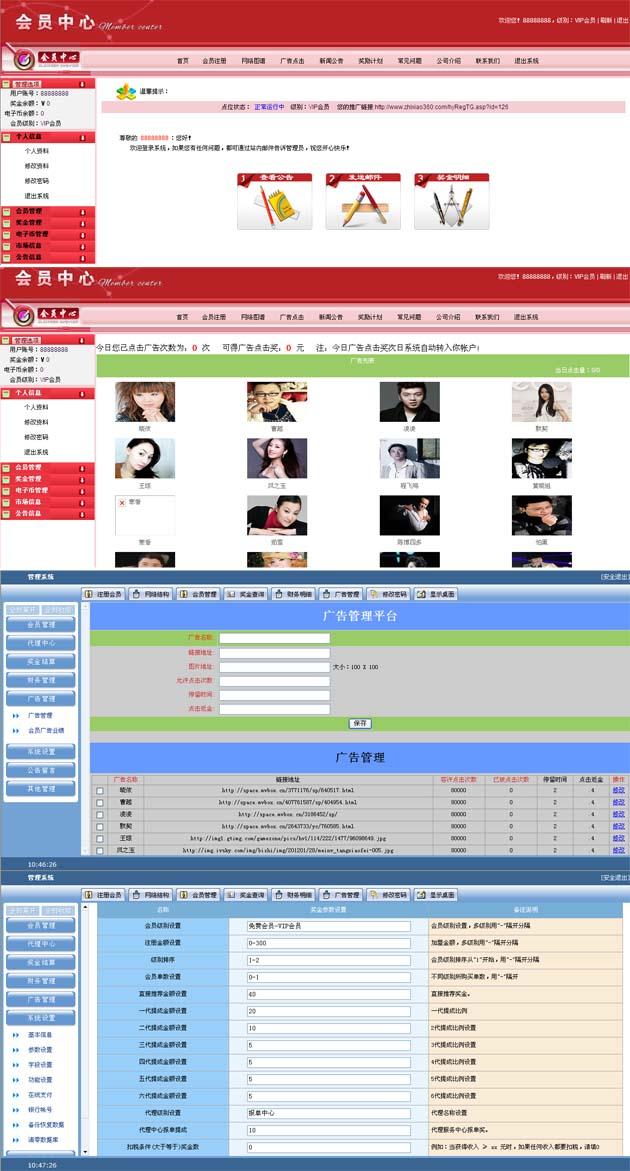Image resolution: width=630 pixels, height=1171 pixels.
Task: Expand 会员管理 section in the top red sidebar
Action: pos(48,211)
